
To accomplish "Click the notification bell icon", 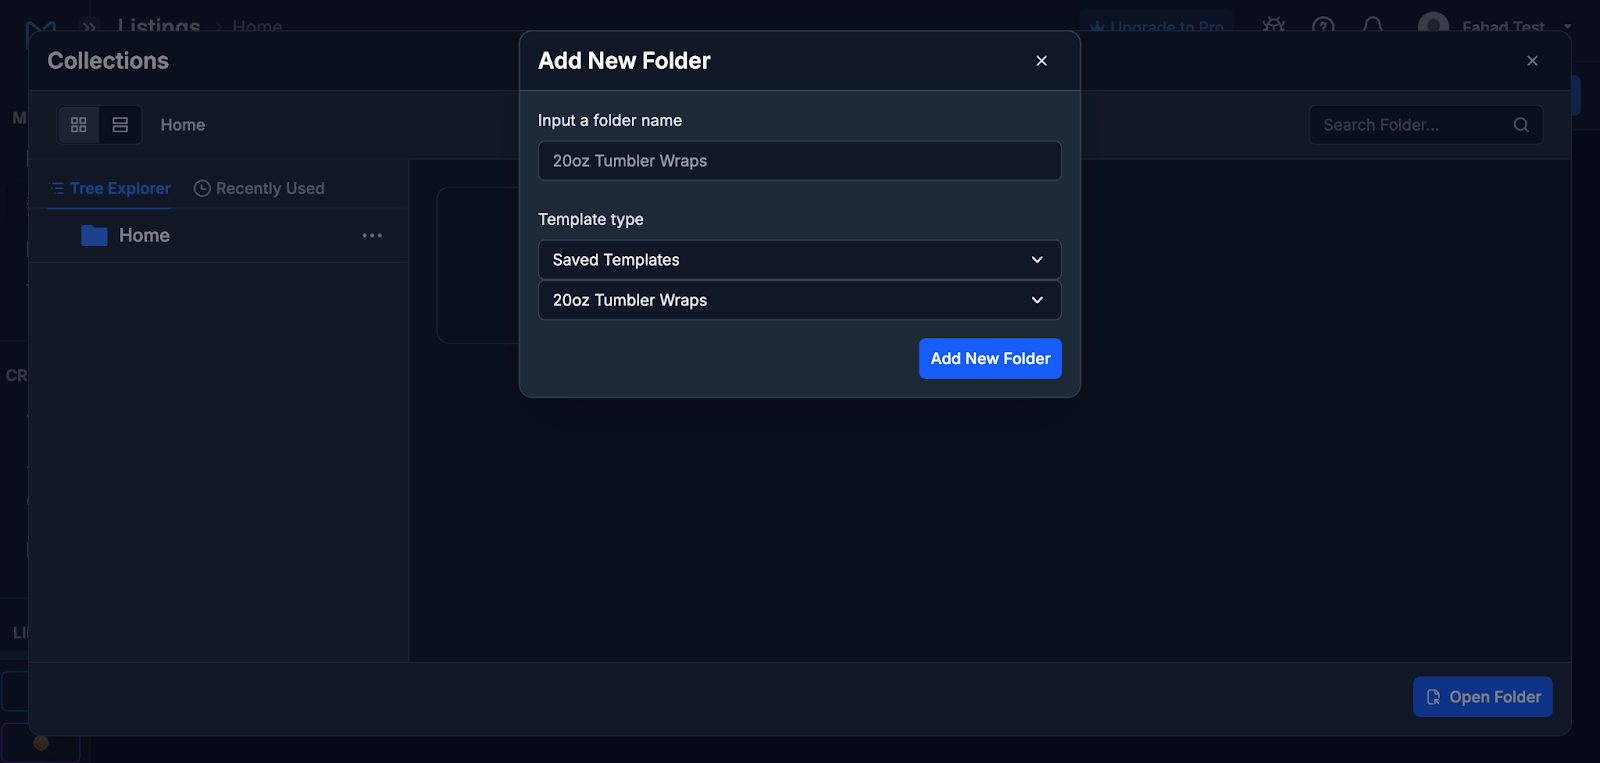I will [1373, 26].
